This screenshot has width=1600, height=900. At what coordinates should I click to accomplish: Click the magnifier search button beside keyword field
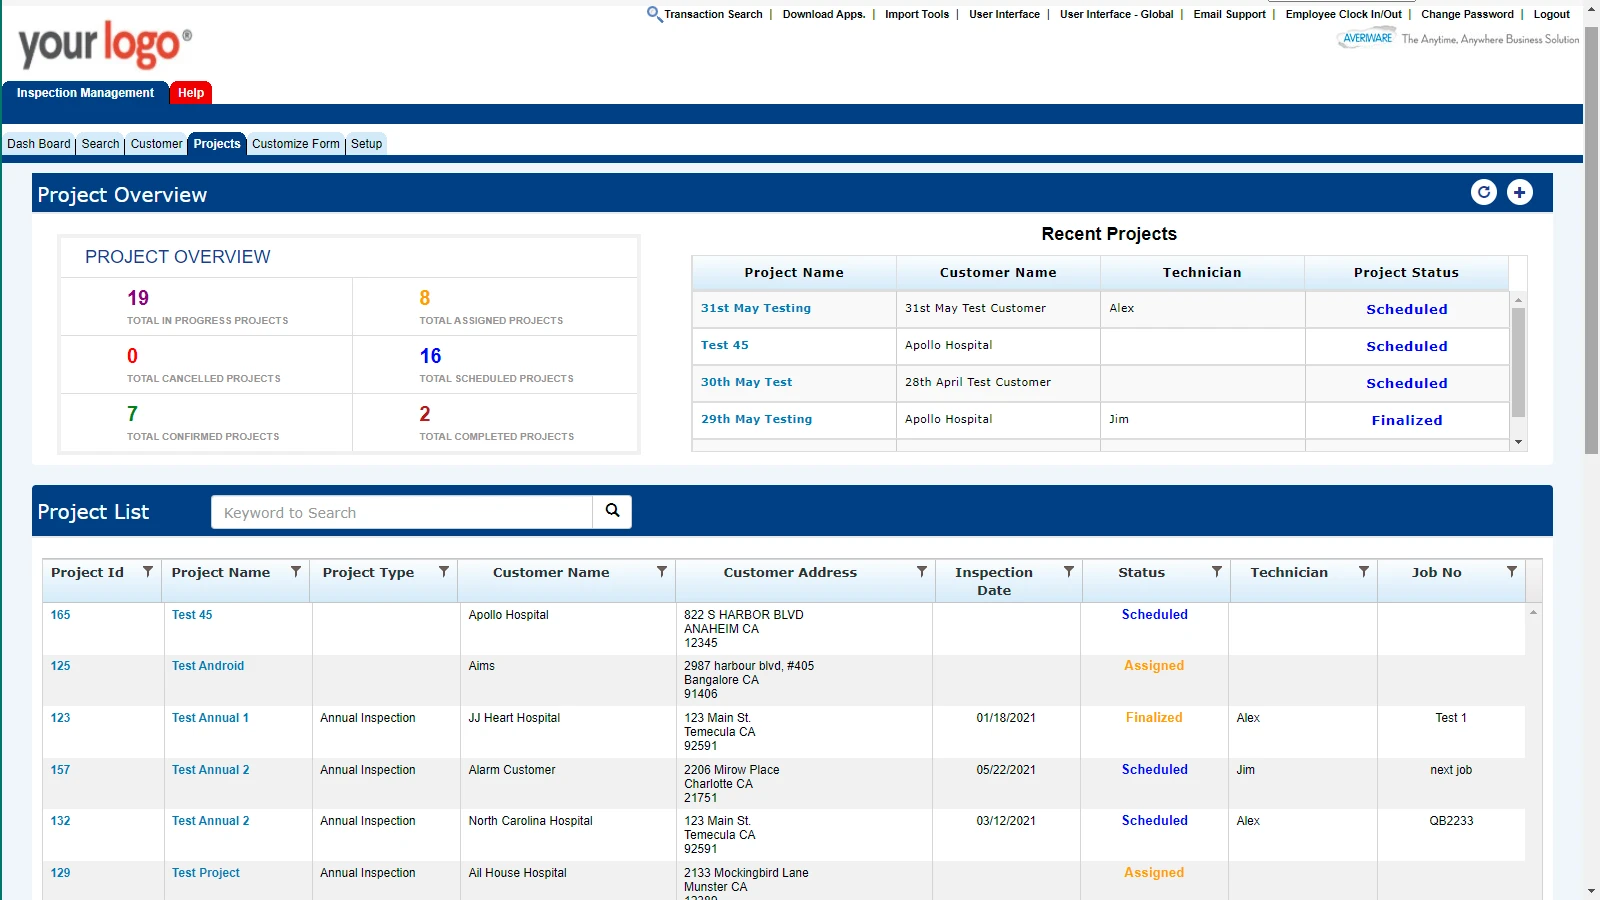pos(612,511)
